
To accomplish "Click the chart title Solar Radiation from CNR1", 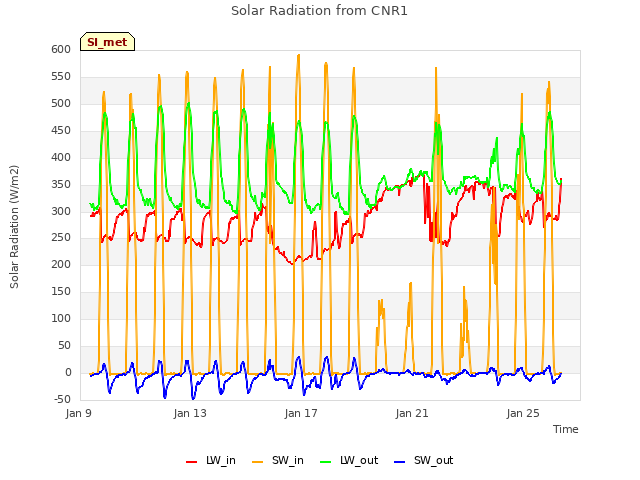I will tap(319, 11).
